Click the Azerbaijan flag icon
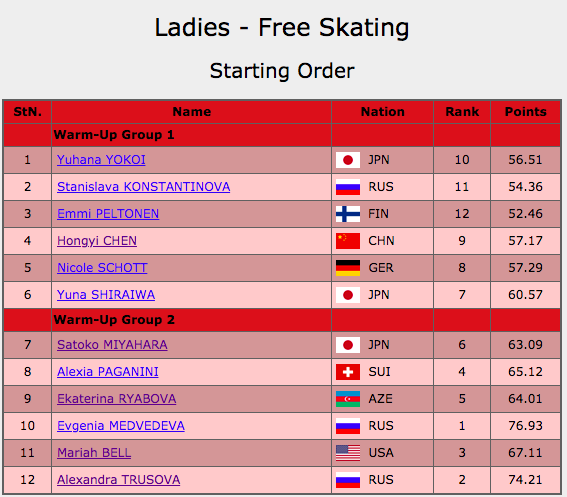The image size is (567, 497). 348,399
